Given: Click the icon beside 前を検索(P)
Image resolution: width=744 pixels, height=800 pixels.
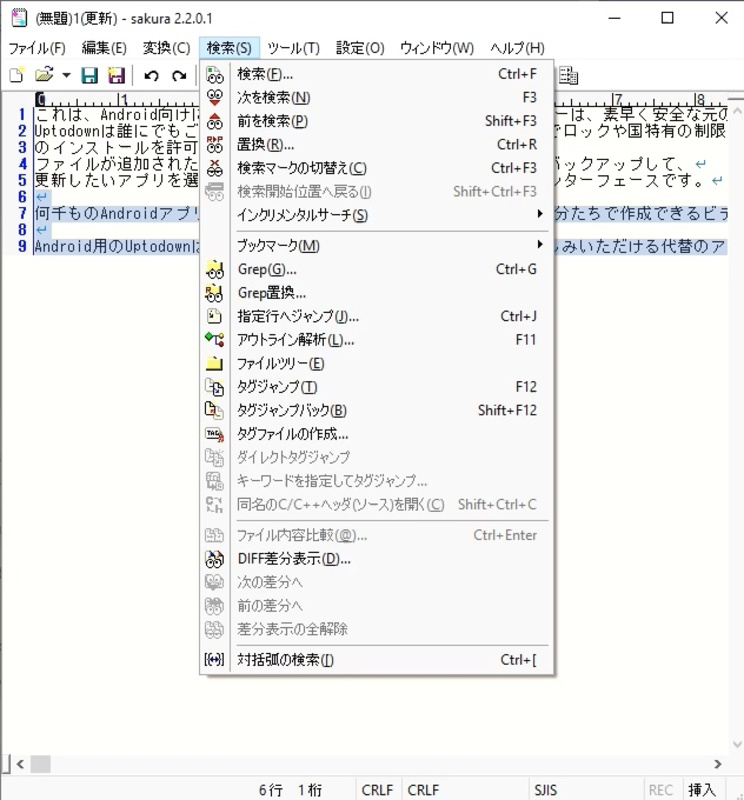Looking at the screenshot, I should click(x=215, y=121).
